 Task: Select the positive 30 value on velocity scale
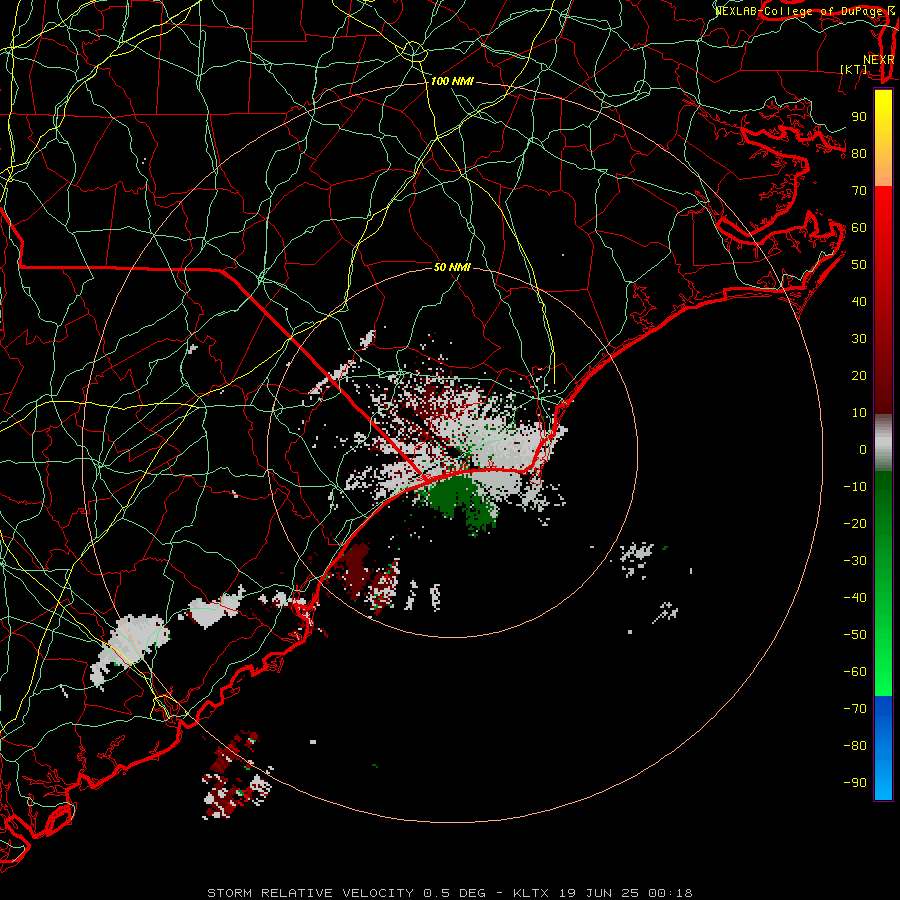859,339
